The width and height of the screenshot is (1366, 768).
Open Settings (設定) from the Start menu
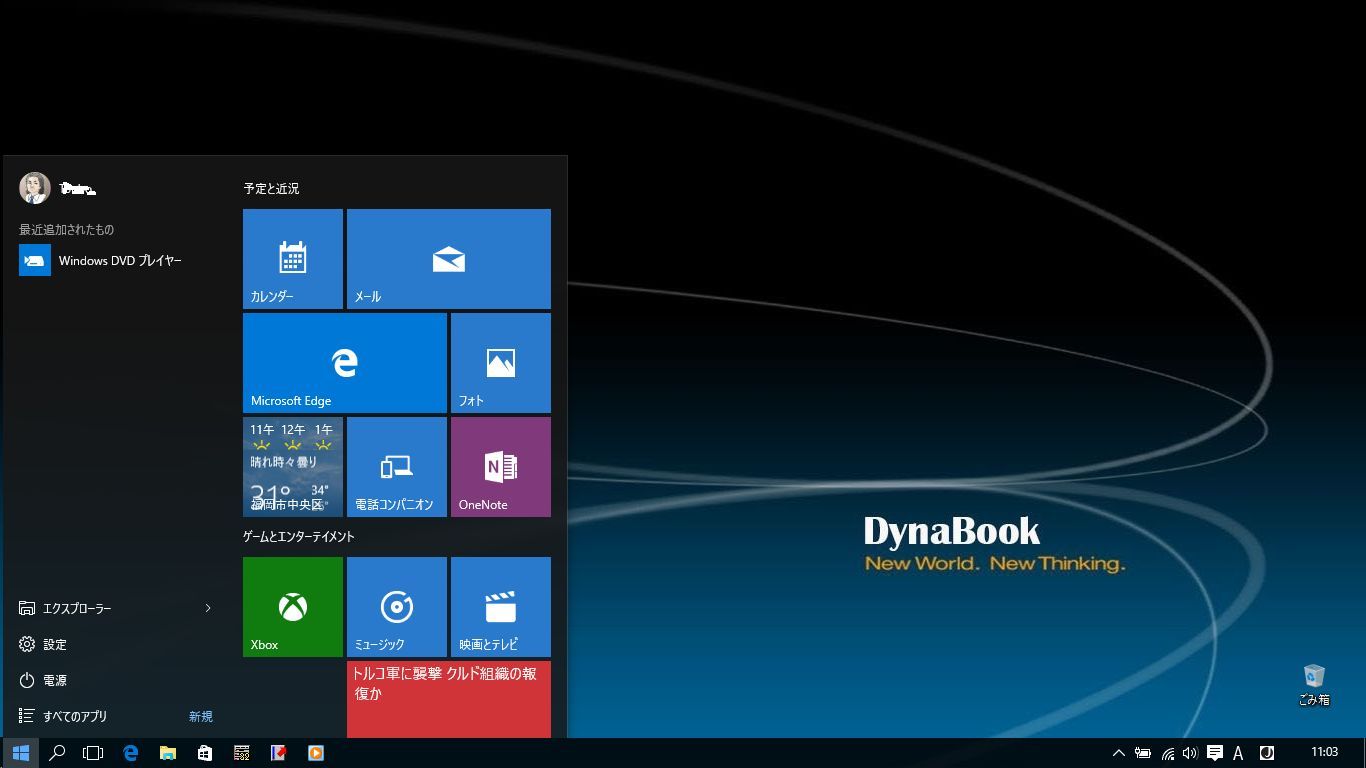[55, 644]
